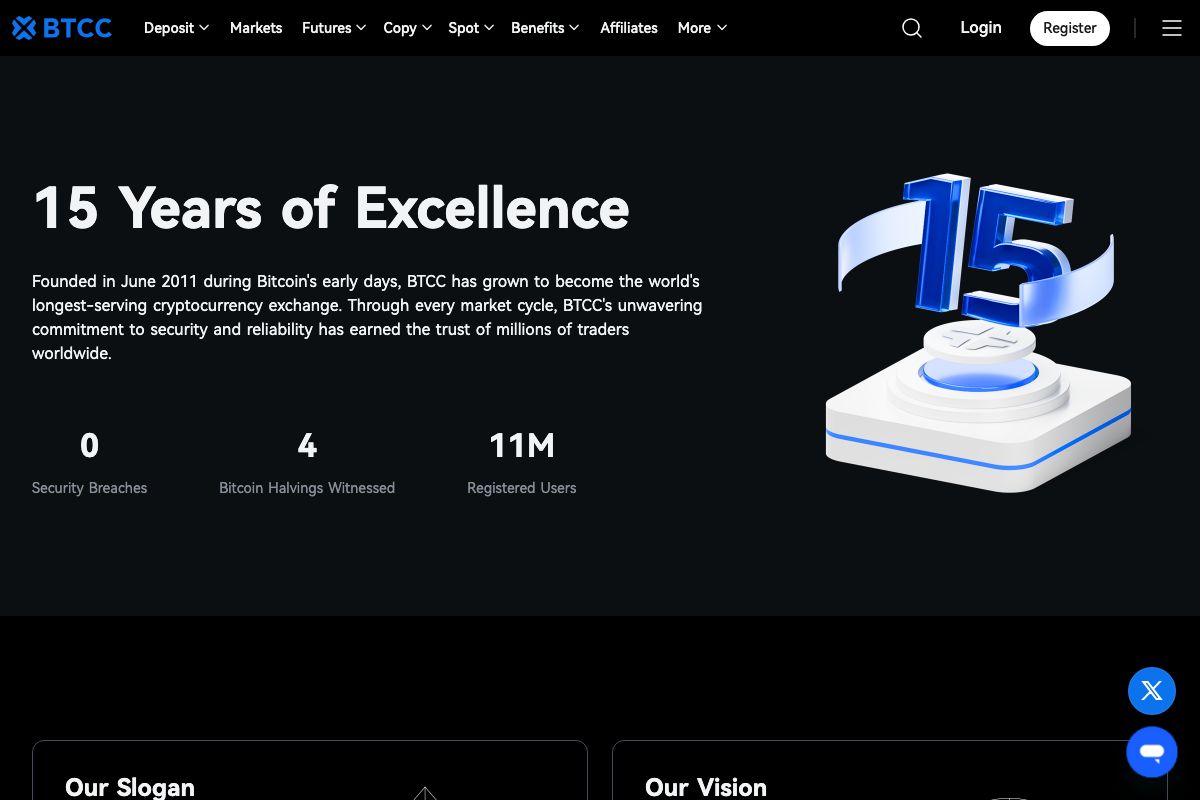The image size is (1200, 800).
Task: Expand the Futures dropdown menu
Action: point(334,28)
